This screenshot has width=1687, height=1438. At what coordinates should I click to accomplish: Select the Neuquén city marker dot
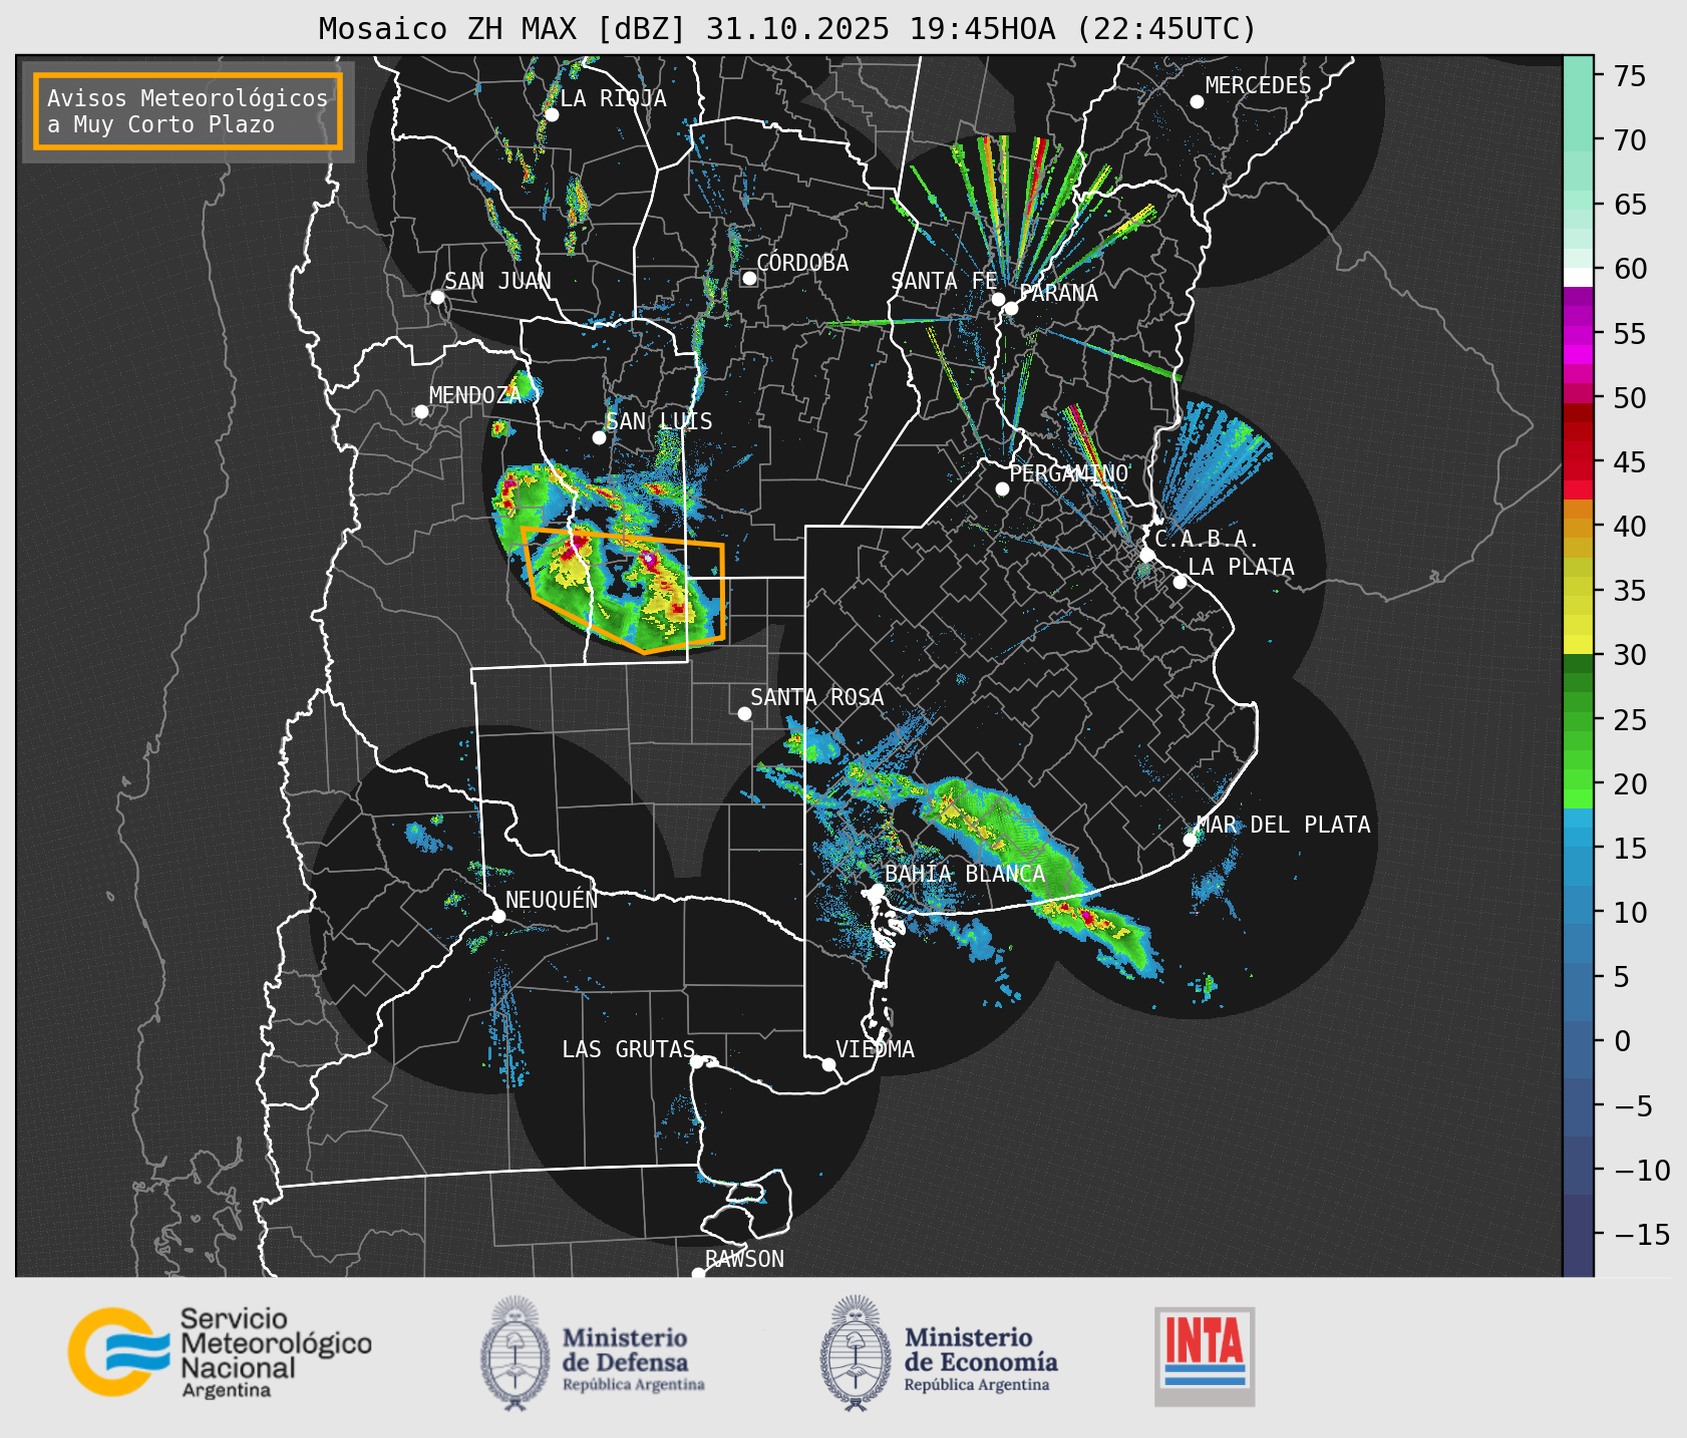click(499, 916)
